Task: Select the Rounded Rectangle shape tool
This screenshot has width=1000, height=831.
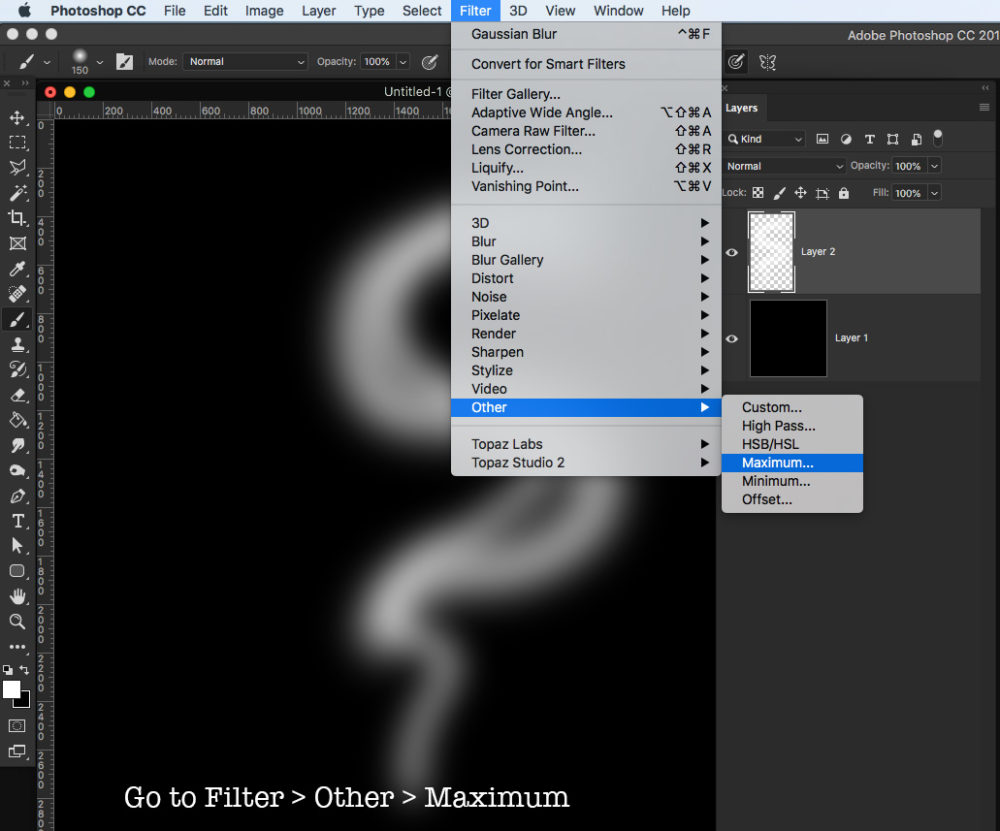Action: click(17, 571)
